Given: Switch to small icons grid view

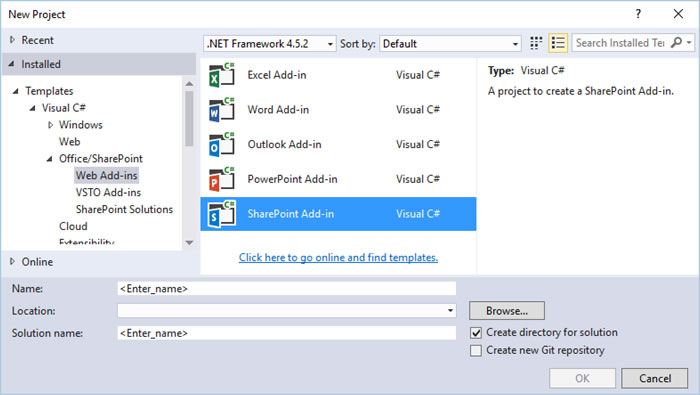Looking at the screenshot, I should (536, 43).
